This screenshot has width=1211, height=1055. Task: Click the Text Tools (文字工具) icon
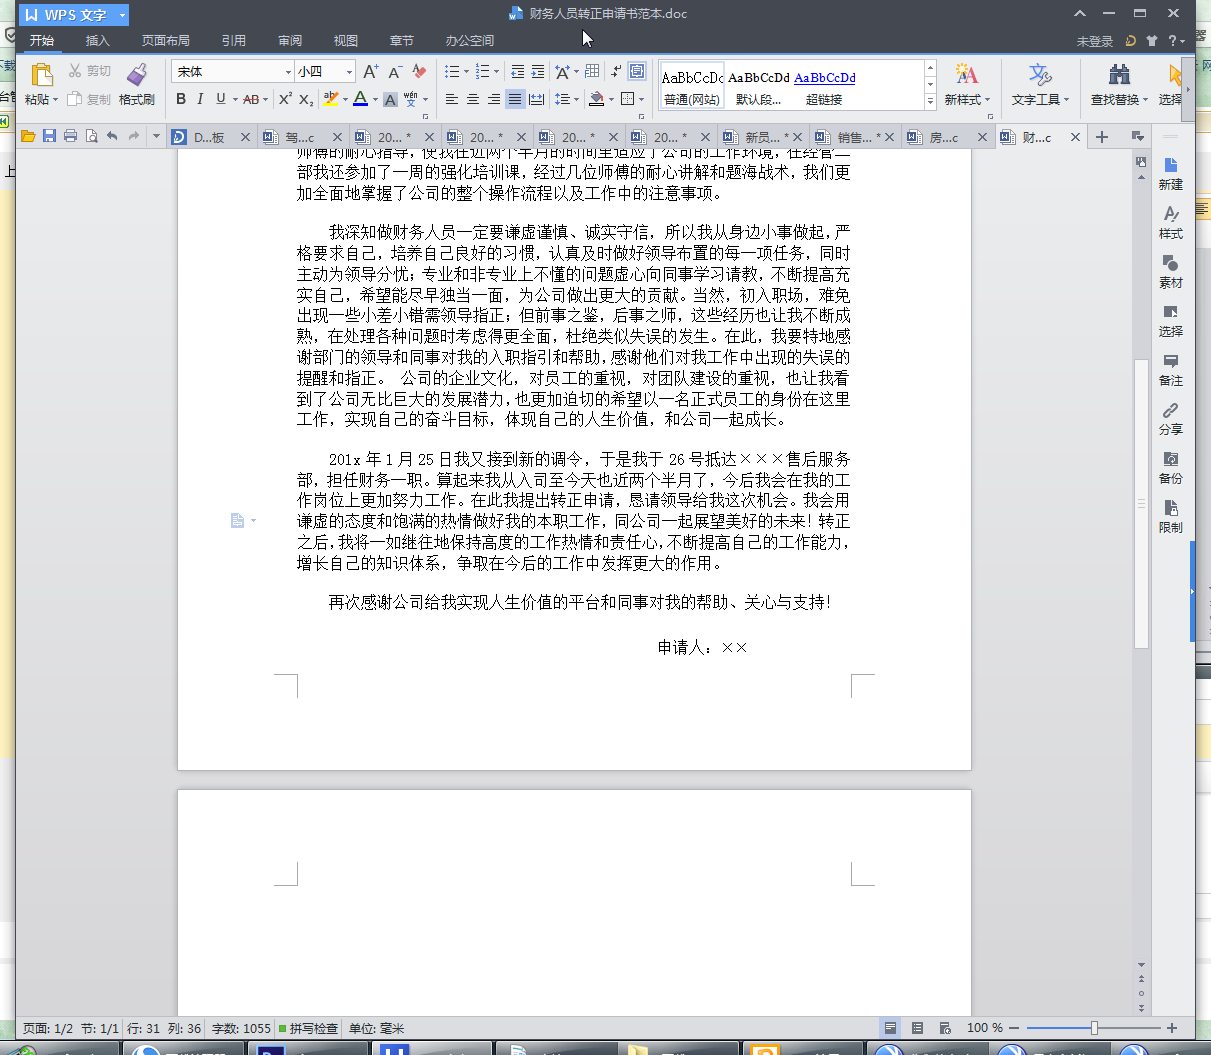[x=1039, y=75]
